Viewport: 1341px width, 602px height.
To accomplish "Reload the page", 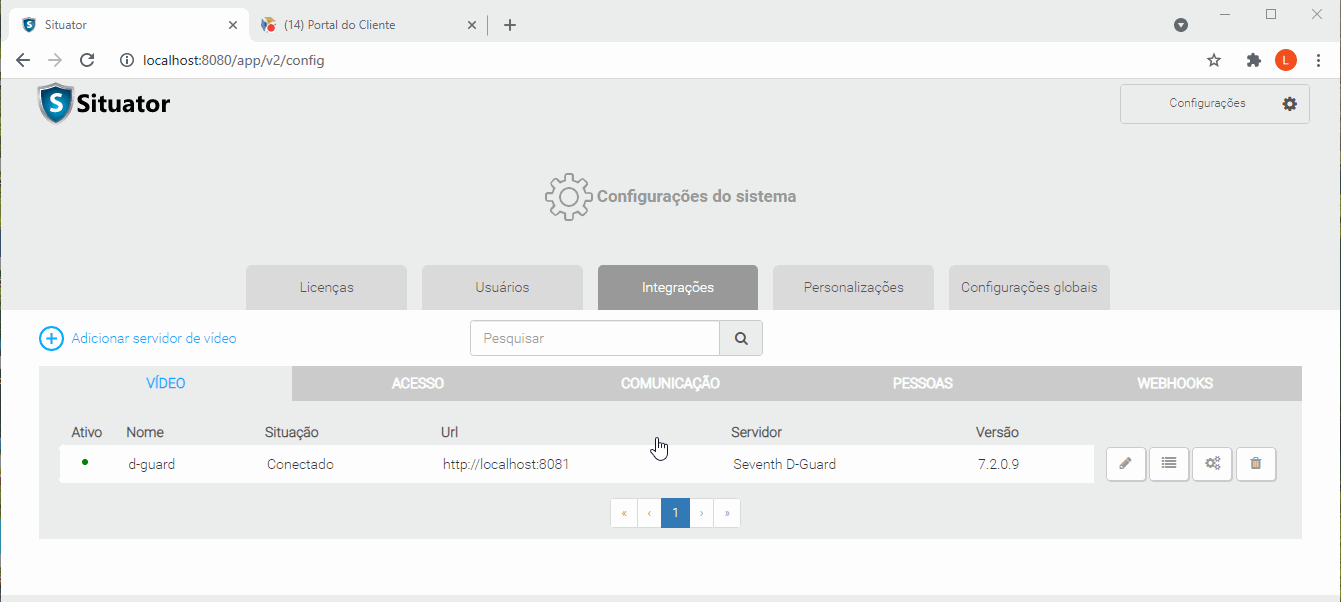I will [x=87, y=60].
